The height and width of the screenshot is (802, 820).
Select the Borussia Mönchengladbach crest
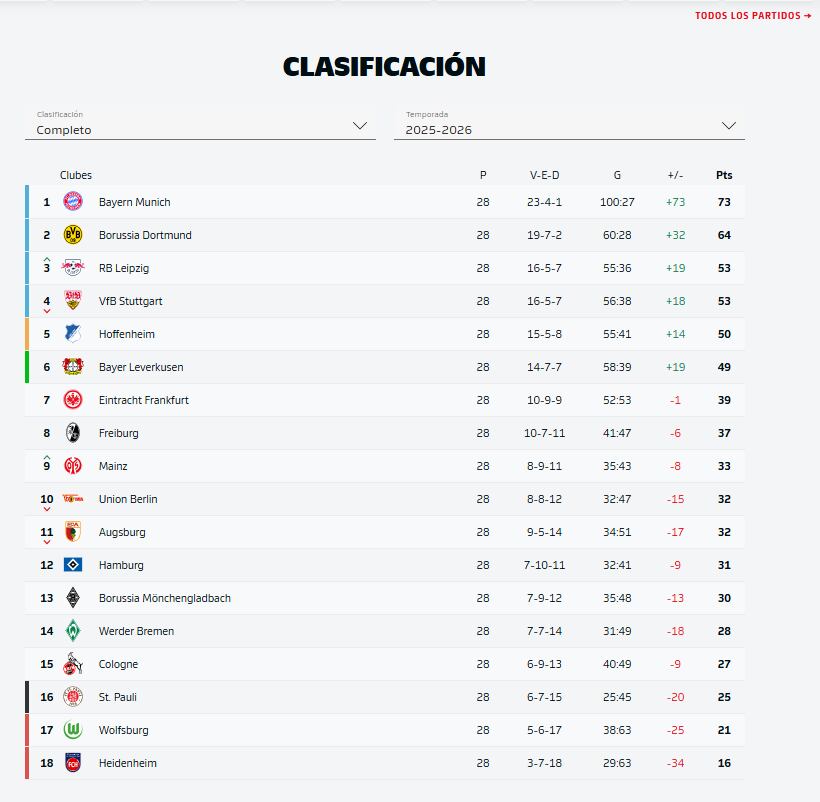click(x=74, y=598)
